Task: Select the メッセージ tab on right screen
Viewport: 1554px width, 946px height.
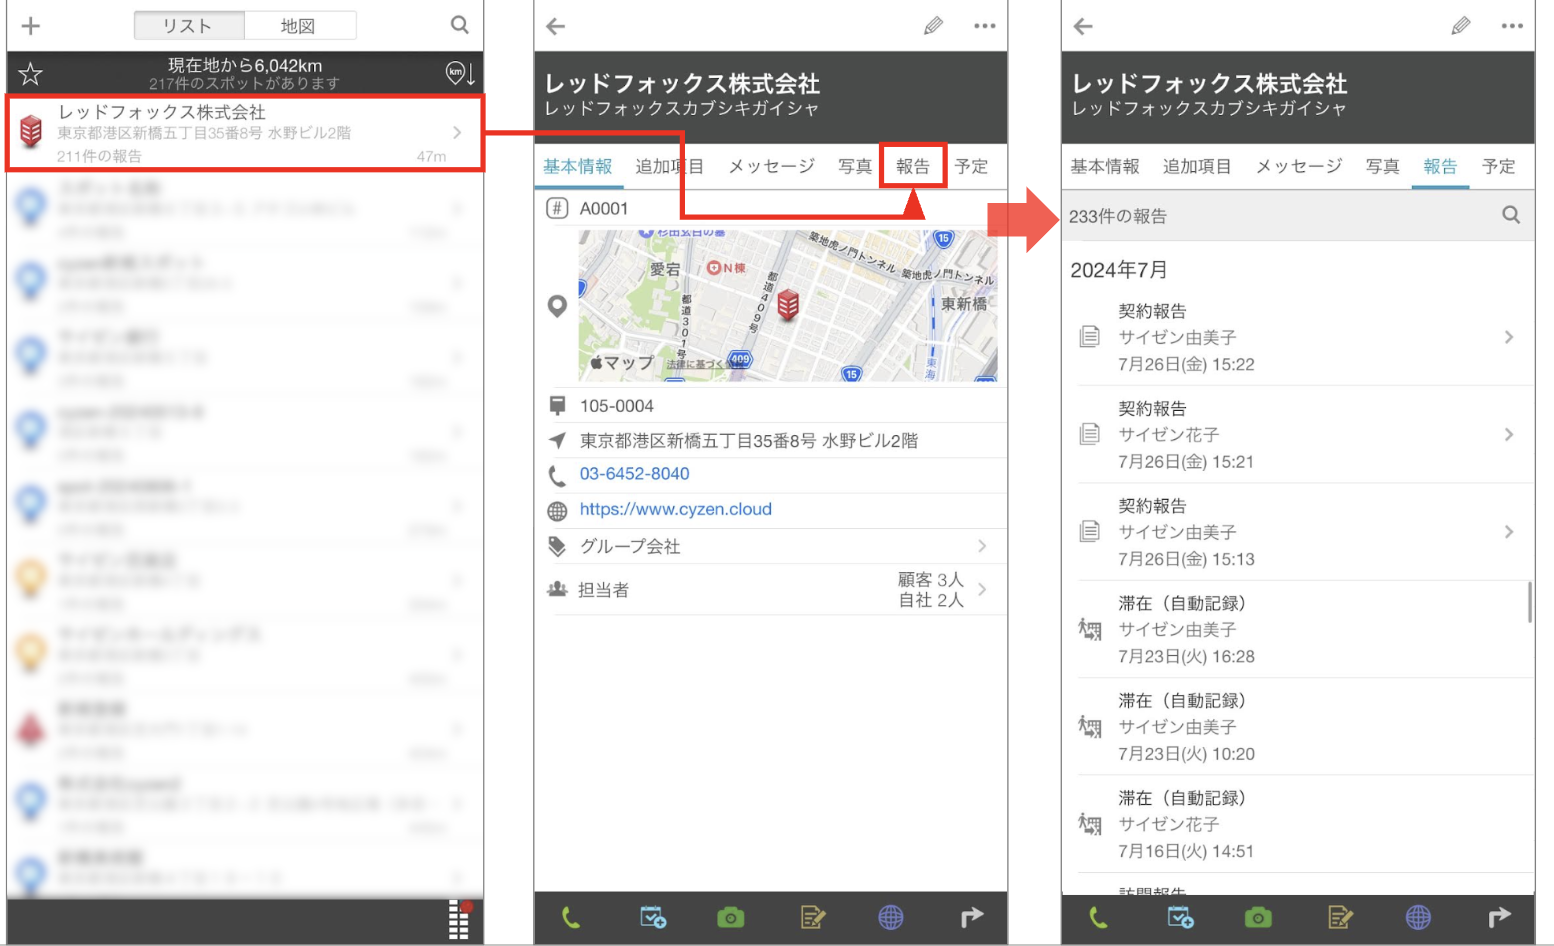Action: 1299,166
